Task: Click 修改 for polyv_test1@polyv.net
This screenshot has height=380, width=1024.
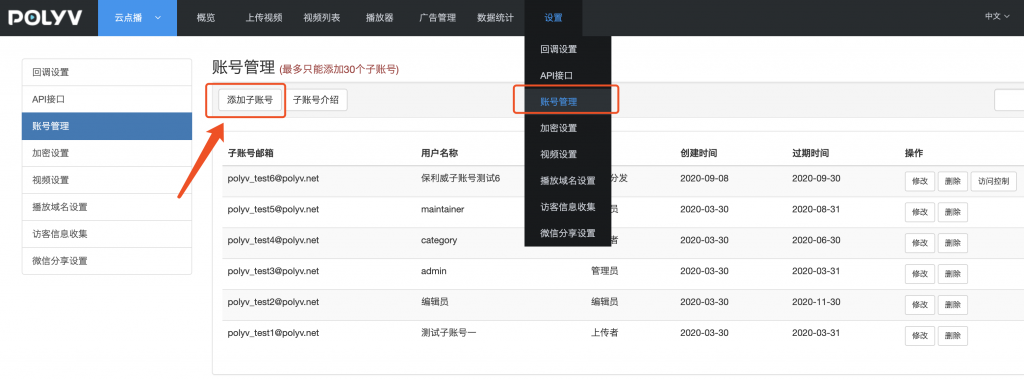Action: pos(920,336)
